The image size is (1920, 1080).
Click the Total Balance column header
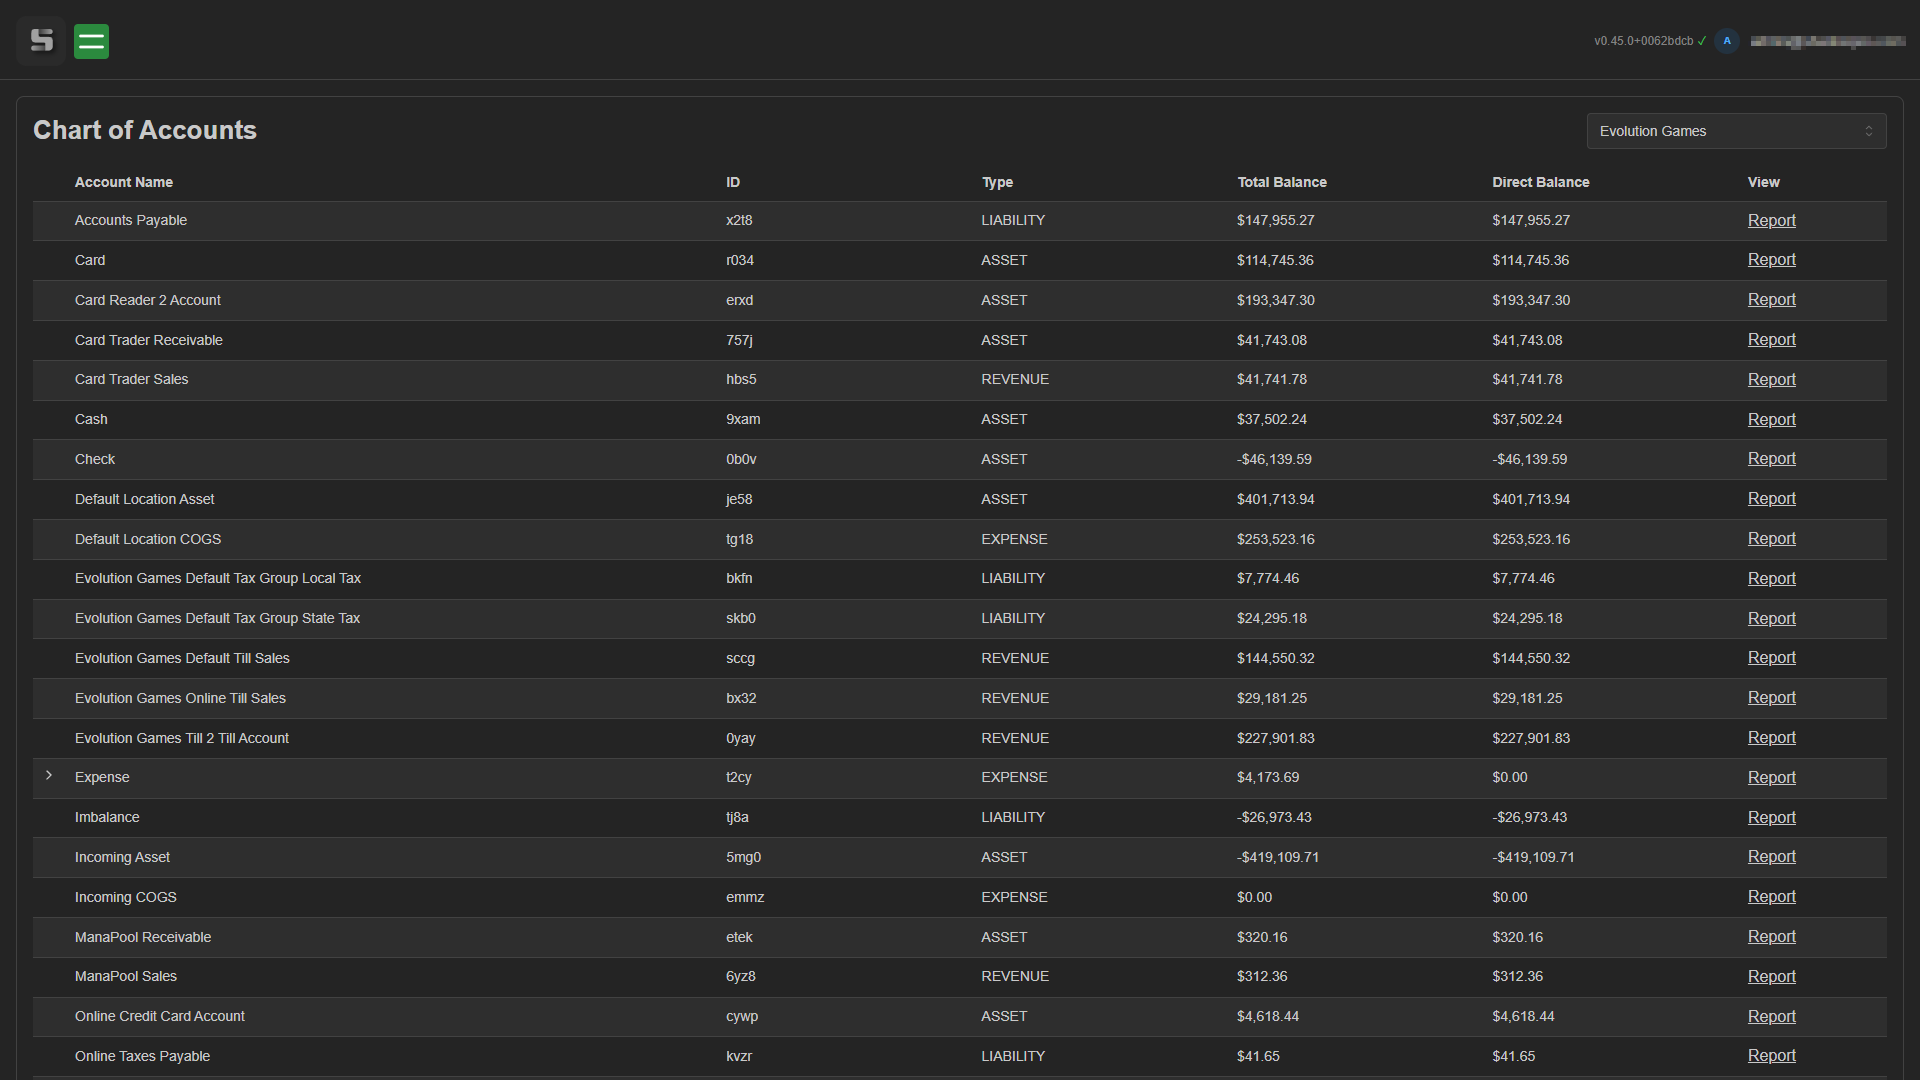tap(1281, 182)
